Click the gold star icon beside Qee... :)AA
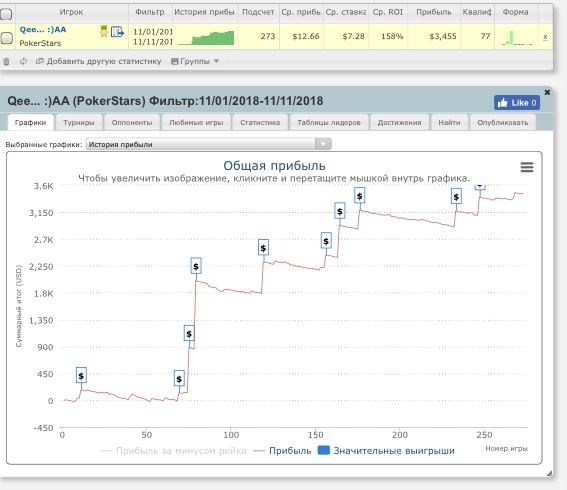This screenshot has height=490, width=567. (x=104, y=31)
